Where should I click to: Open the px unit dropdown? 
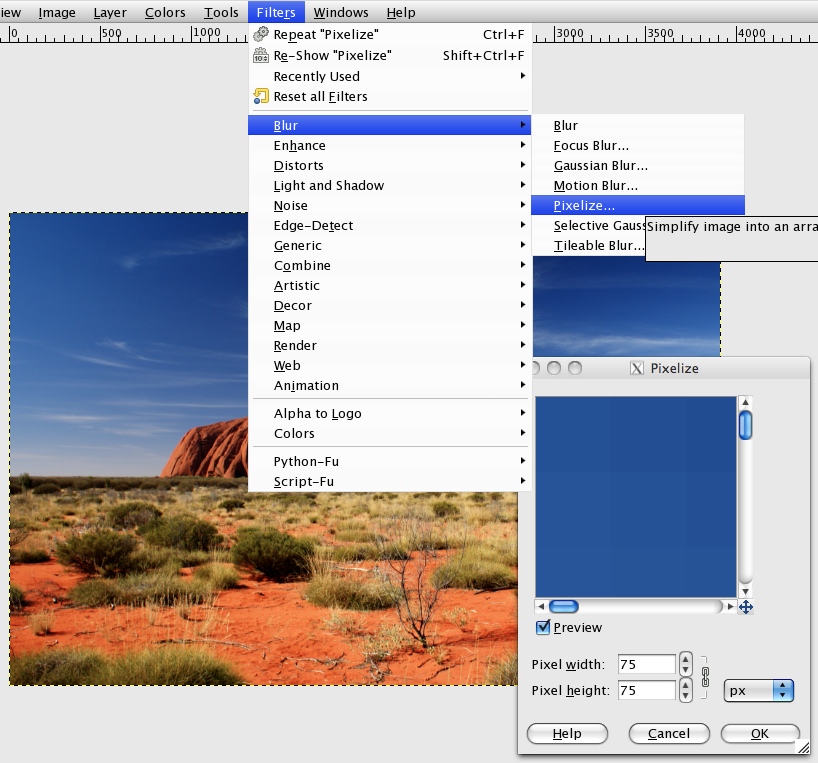pos(759,691)
